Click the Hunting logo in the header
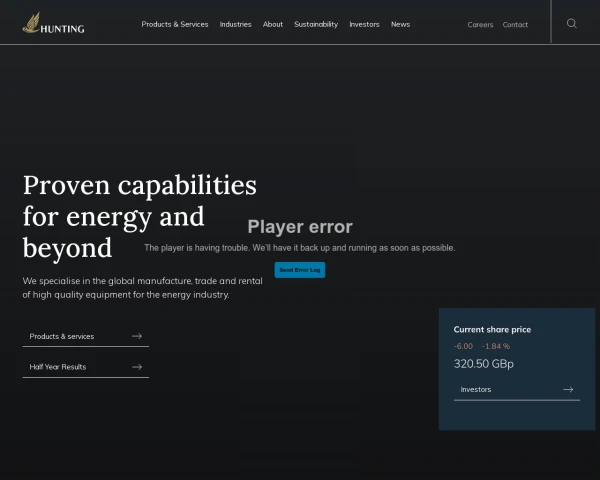The height and width of the screenshot is (480, 600). point(54,23)
